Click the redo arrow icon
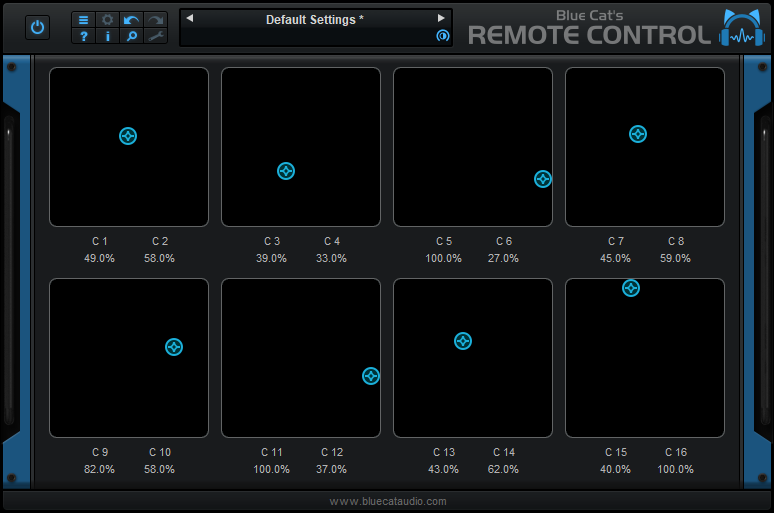Image resolution: width=774 pixels, height=513 pixels. [155, 20]
